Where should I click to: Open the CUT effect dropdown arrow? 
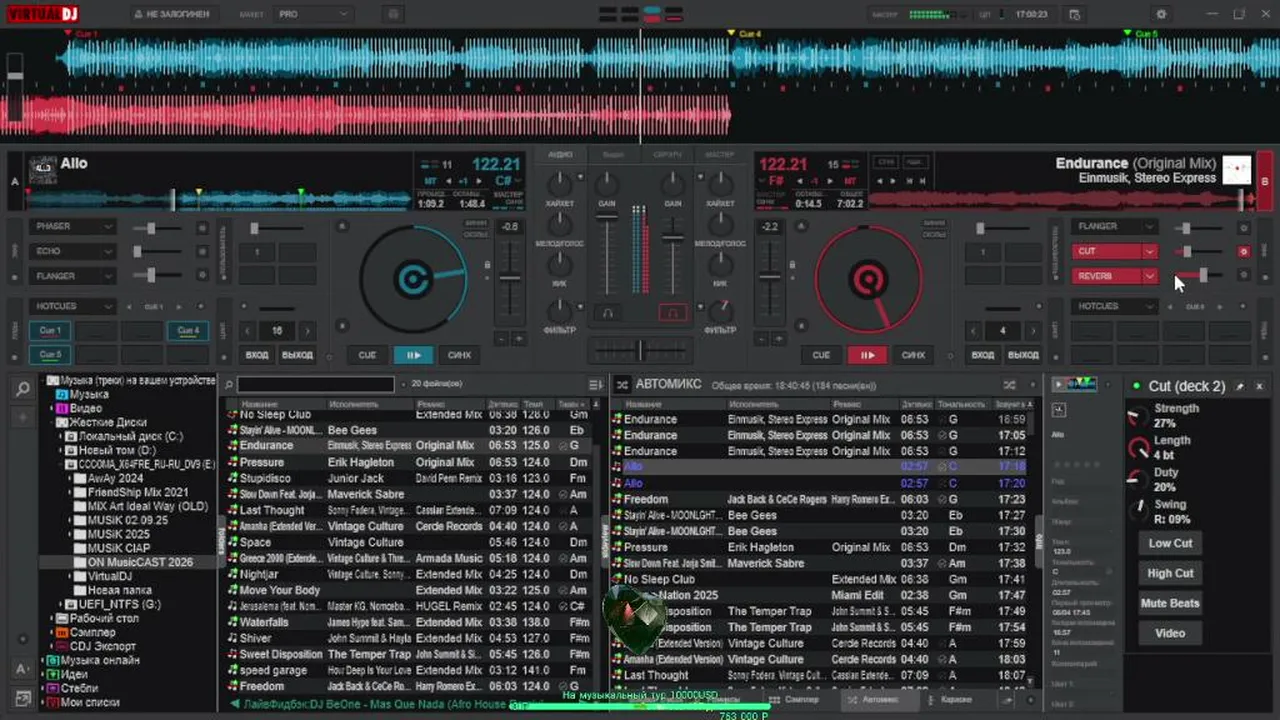[x=1150, y=251]
